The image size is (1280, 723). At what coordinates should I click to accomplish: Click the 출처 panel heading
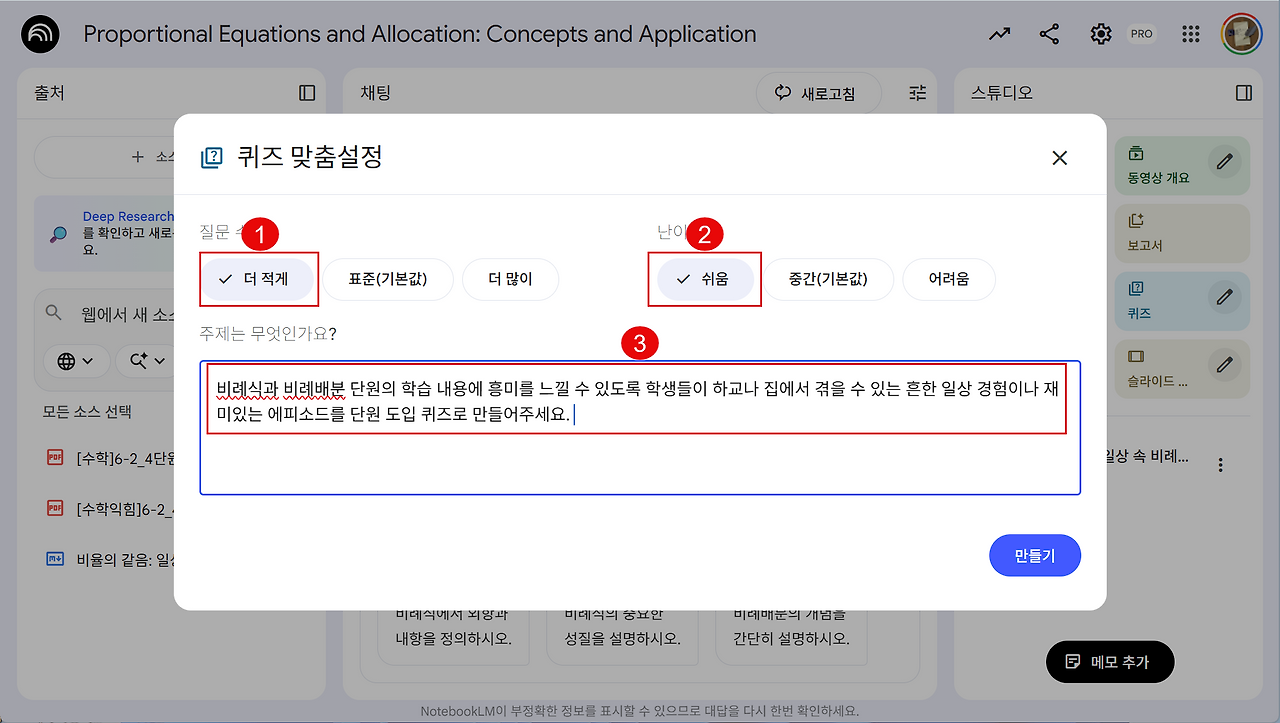coord(49,93)
